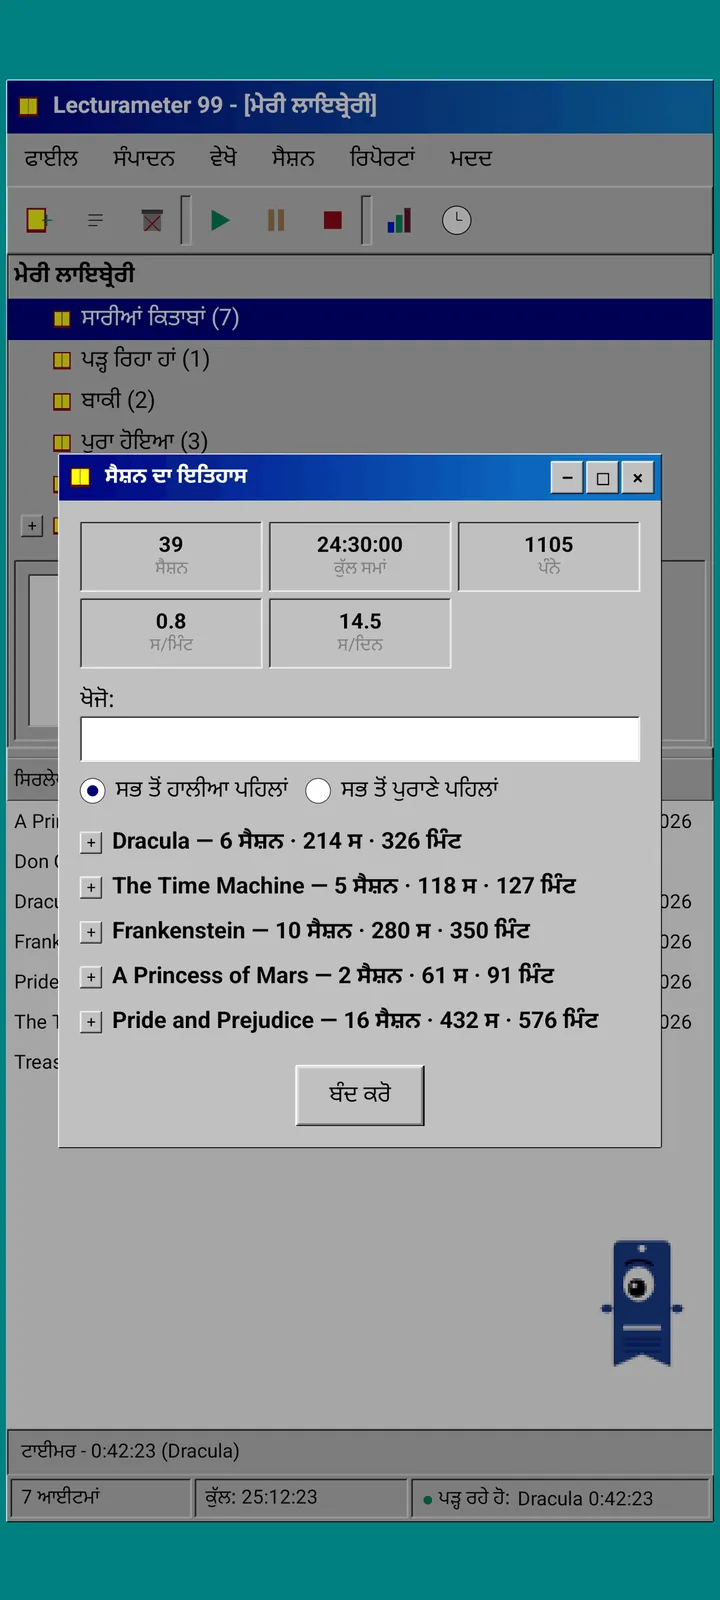Click the 7 ਆਈਟਮਾਂ status bar cell
Image resolution: width=720 pixels, height=1600 pixels.
click(x=100, y=1498)
